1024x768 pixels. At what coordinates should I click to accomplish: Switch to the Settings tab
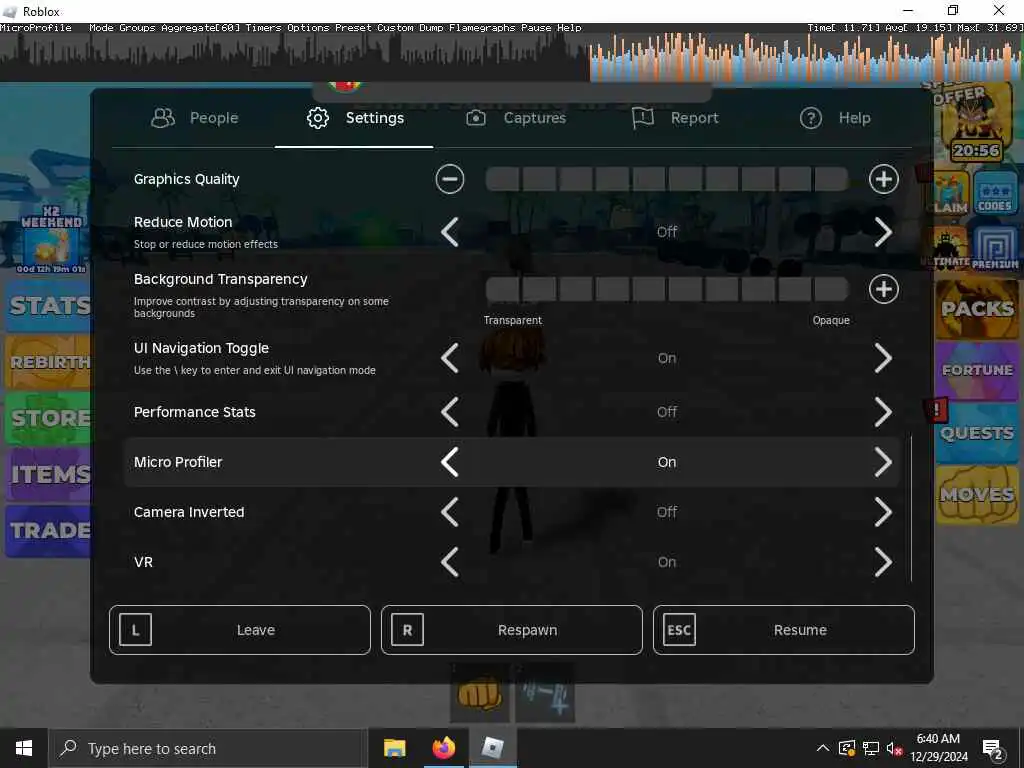(x=355, y=118)
